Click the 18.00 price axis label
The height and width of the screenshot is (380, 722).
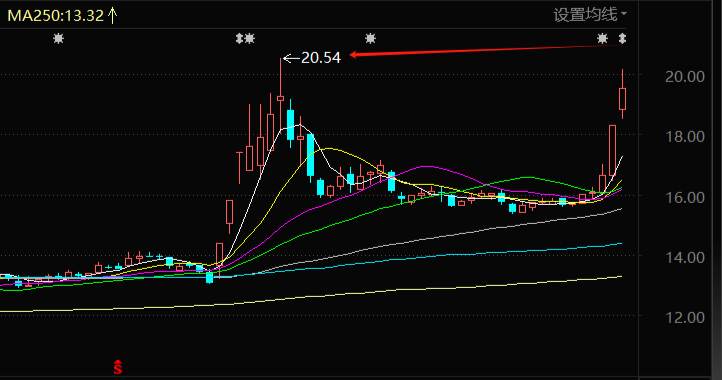tap(685, 137)
